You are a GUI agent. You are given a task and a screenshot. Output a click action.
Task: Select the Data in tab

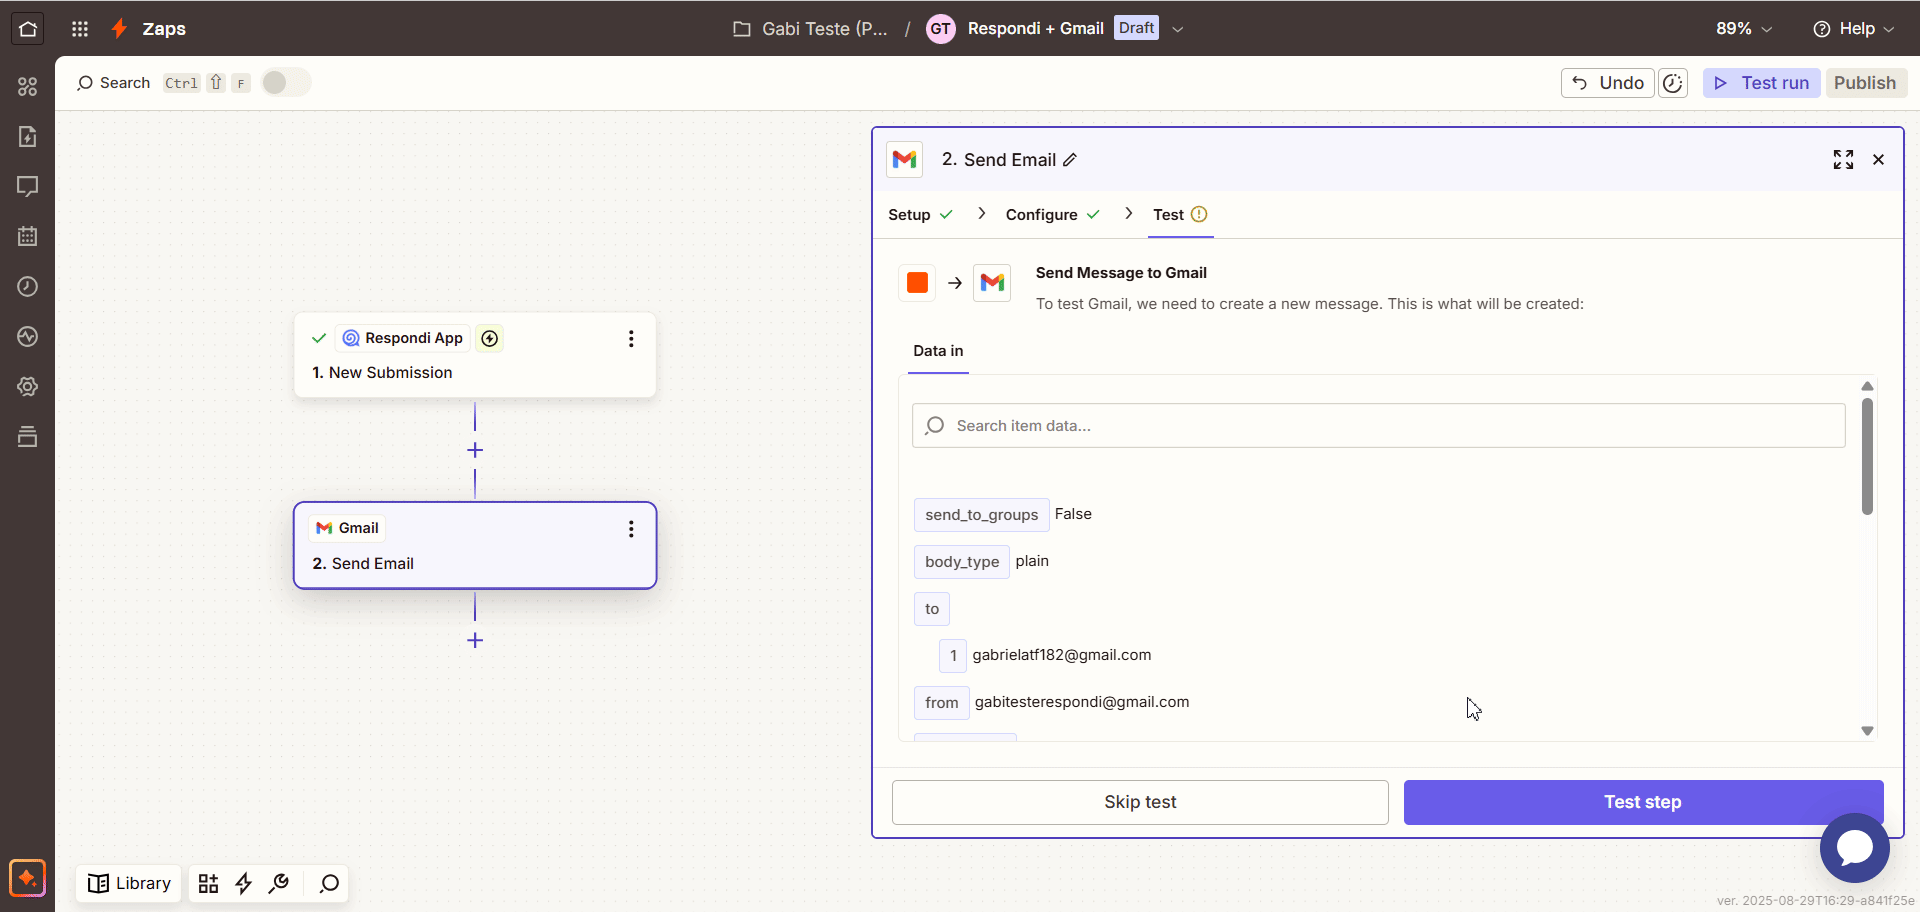coord(938,351)
